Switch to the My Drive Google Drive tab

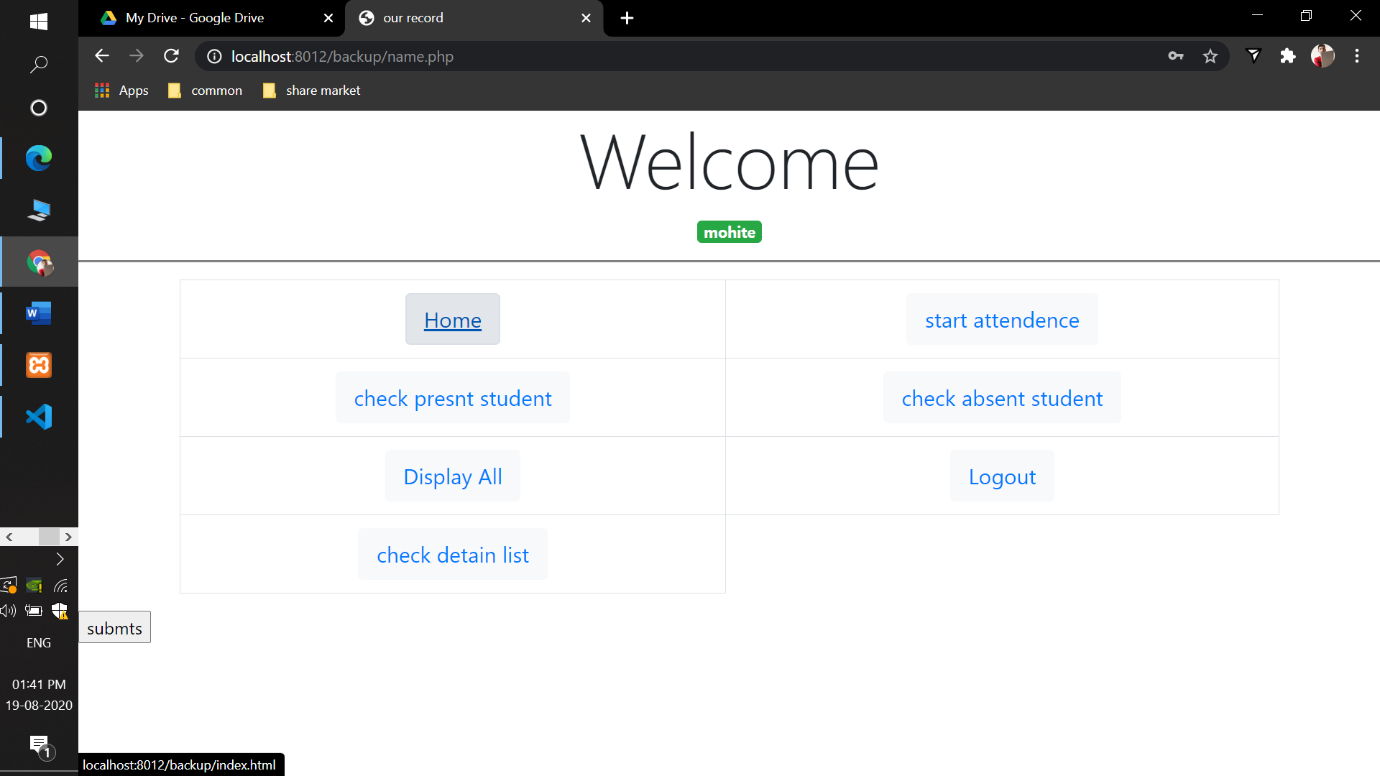tap(196, 17)
